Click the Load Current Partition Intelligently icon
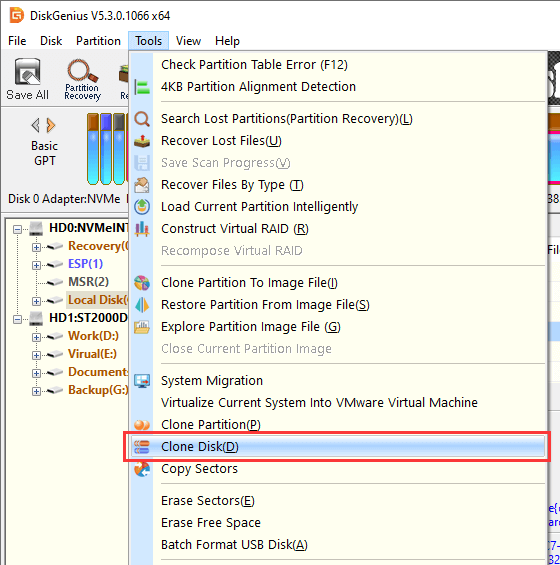The width and height of the screenshot is (560, 565). (x=142, y=207)
